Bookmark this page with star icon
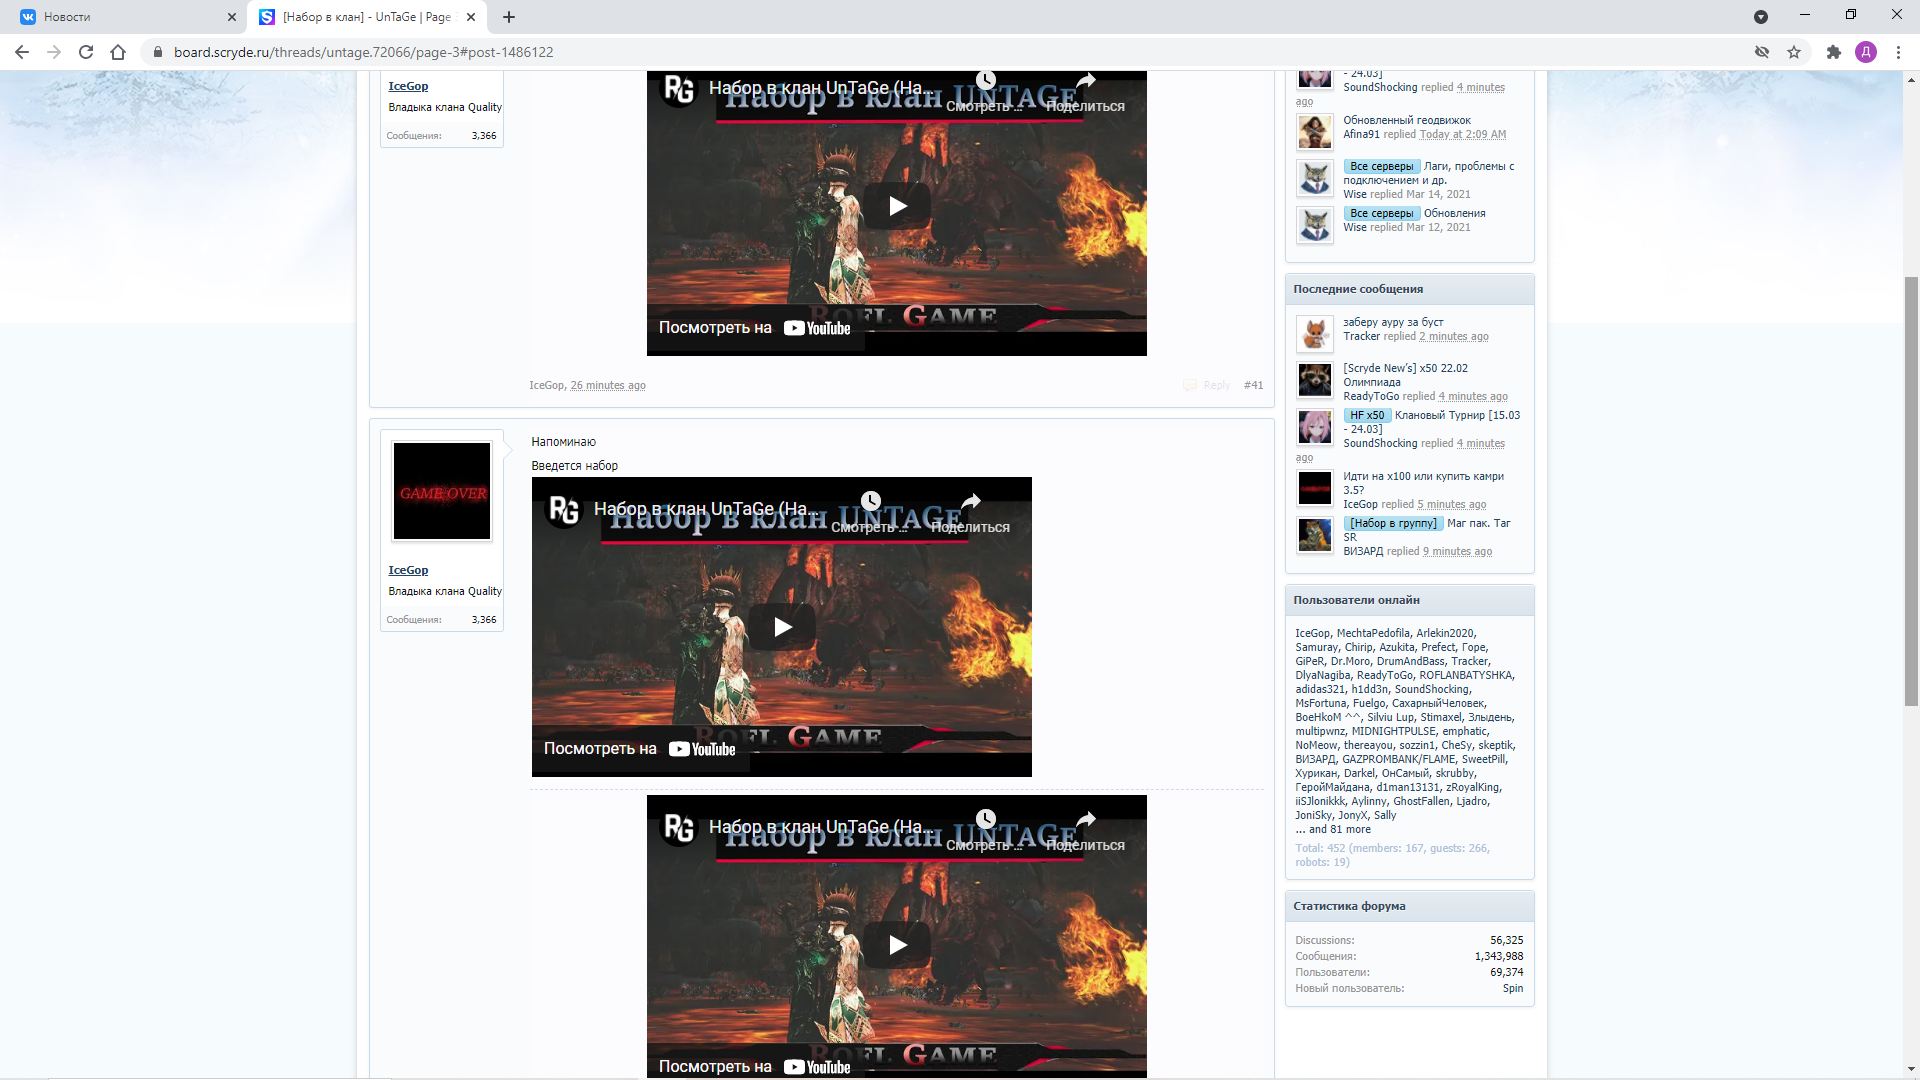Viewport: 1920px width, 1080px height. pyautogui.click(x=1794, y=52)
